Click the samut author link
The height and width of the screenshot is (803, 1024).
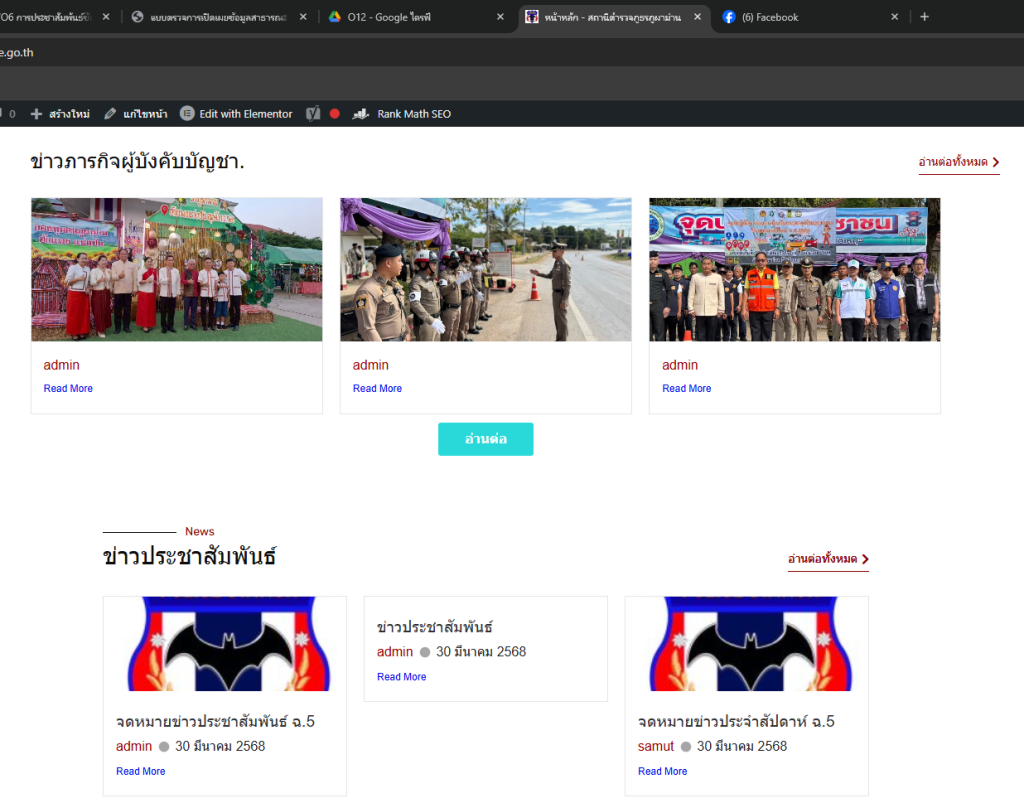[x=655, y=746]
